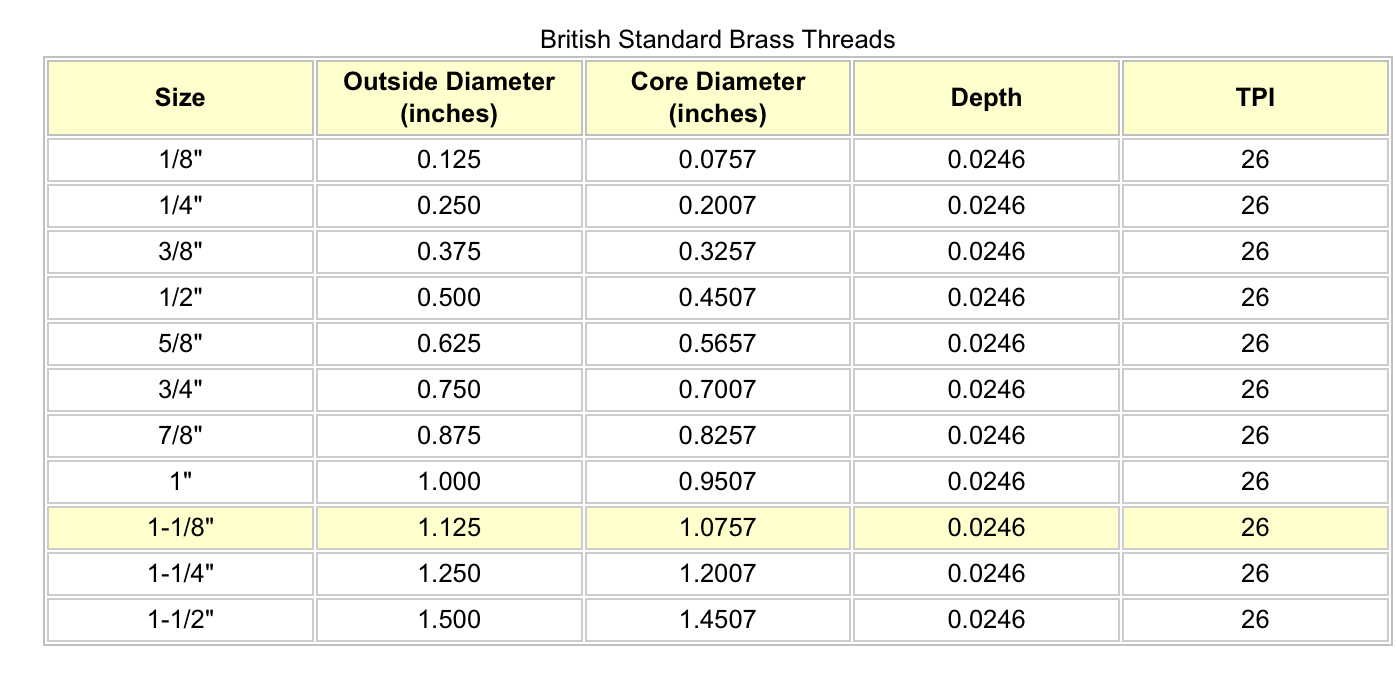Click the Core Diameter column header
The width and height of the screenshot is (1396, 694).
coord(717,97)
